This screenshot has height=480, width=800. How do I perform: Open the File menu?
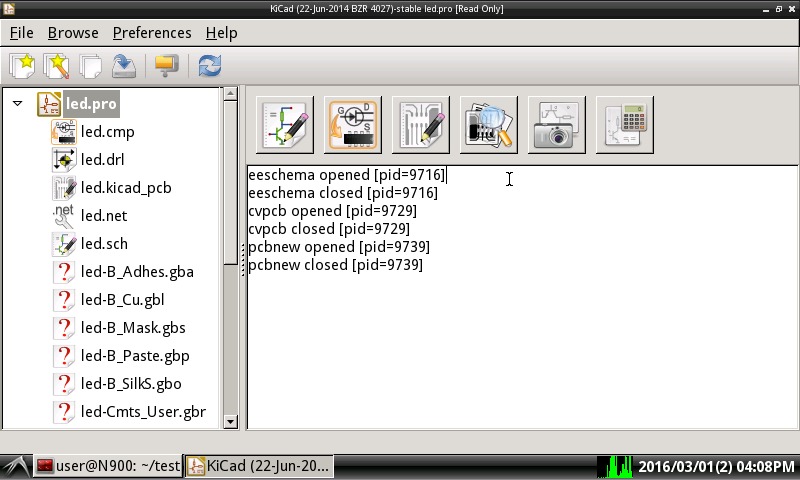21,33
